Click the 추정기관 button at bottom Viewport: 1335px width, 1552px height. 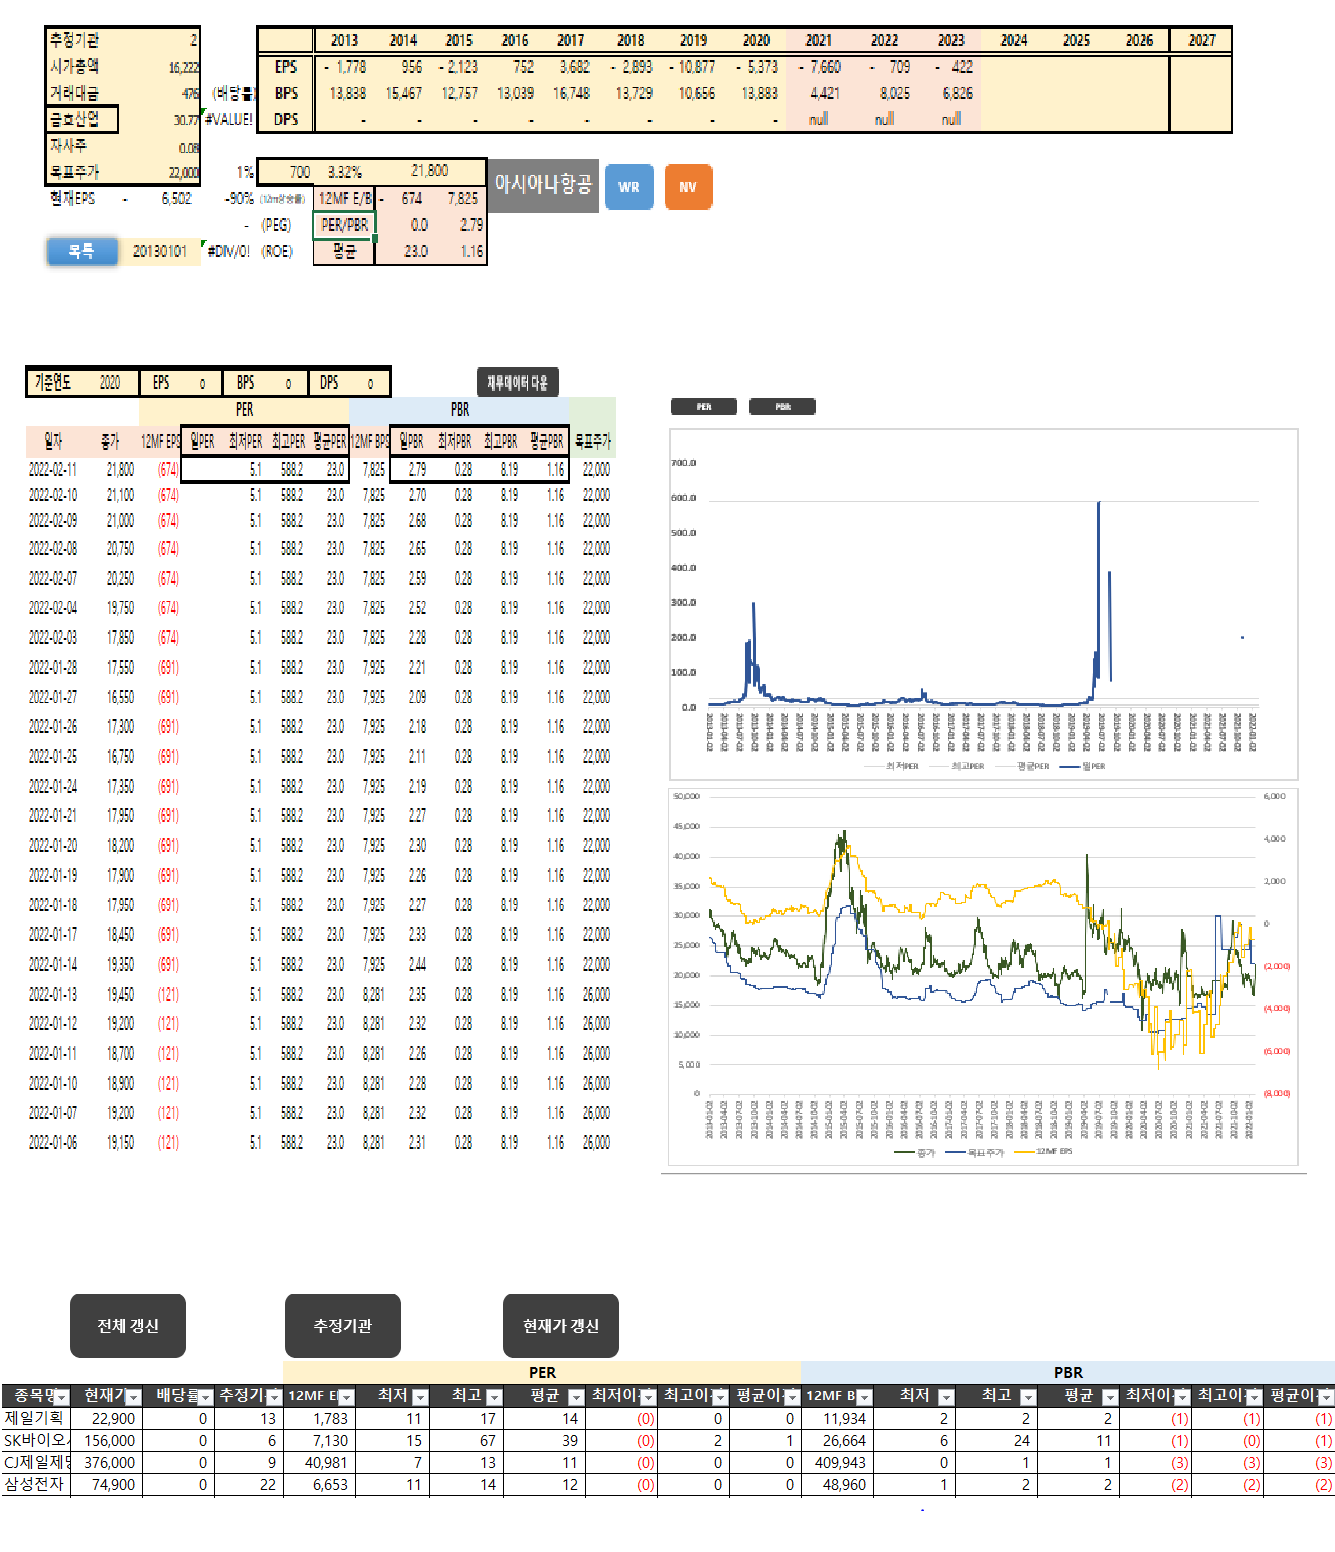(343, 1325)
